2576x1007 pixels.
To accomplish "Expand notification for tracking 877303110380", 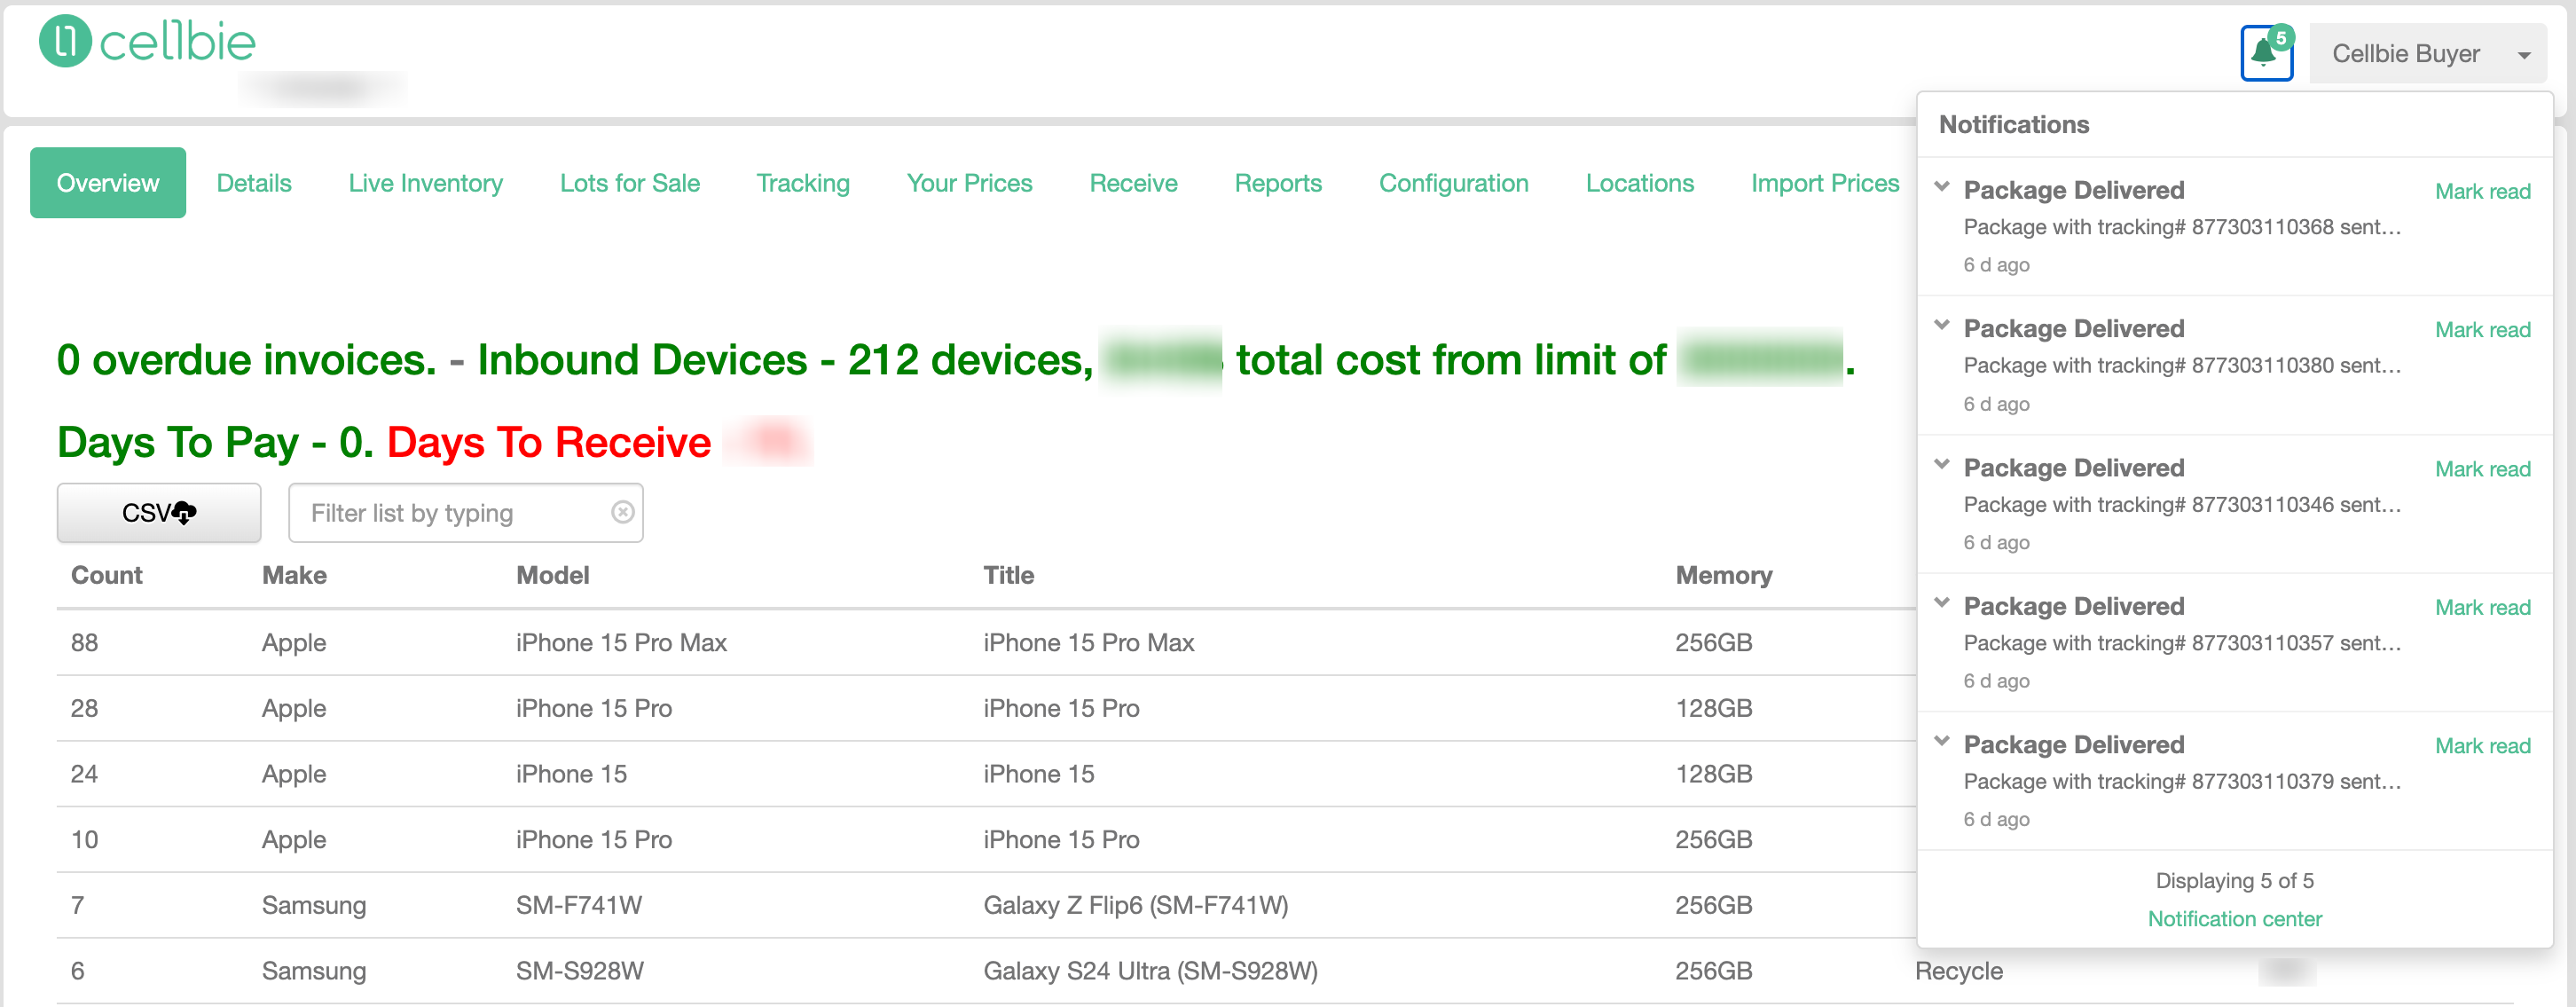I will pyautogui.click(x=1941, y=326).
